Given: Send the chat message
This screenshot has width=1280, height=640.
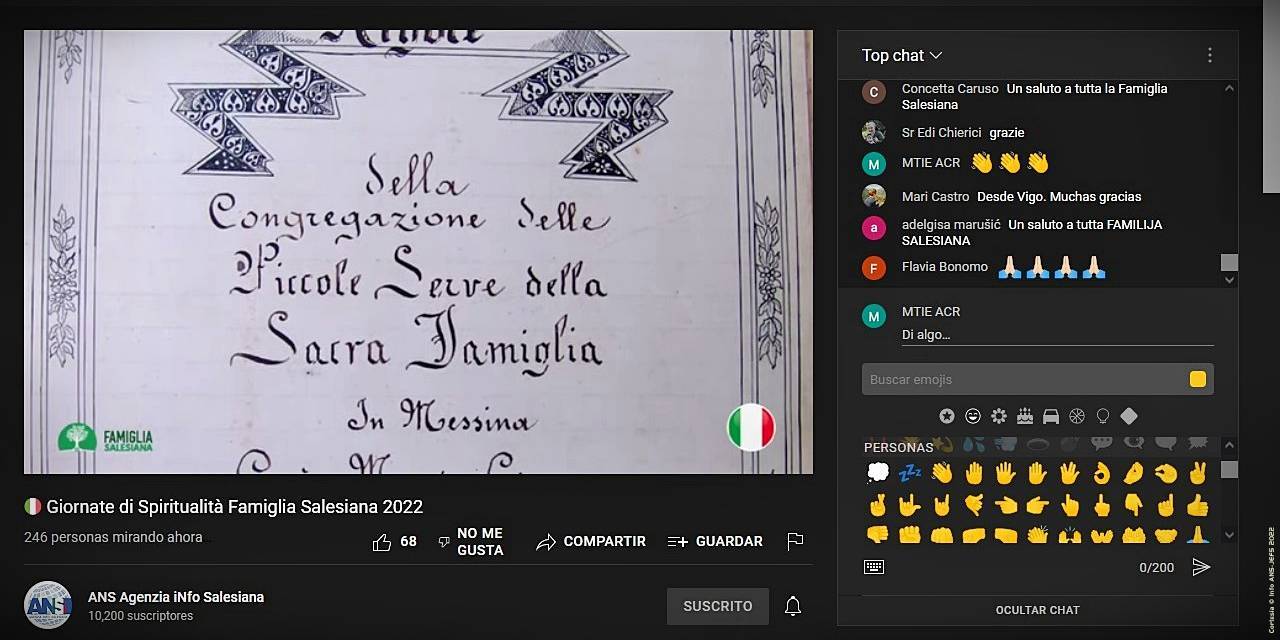Looking at the screenshot, I should [1201, 567].
